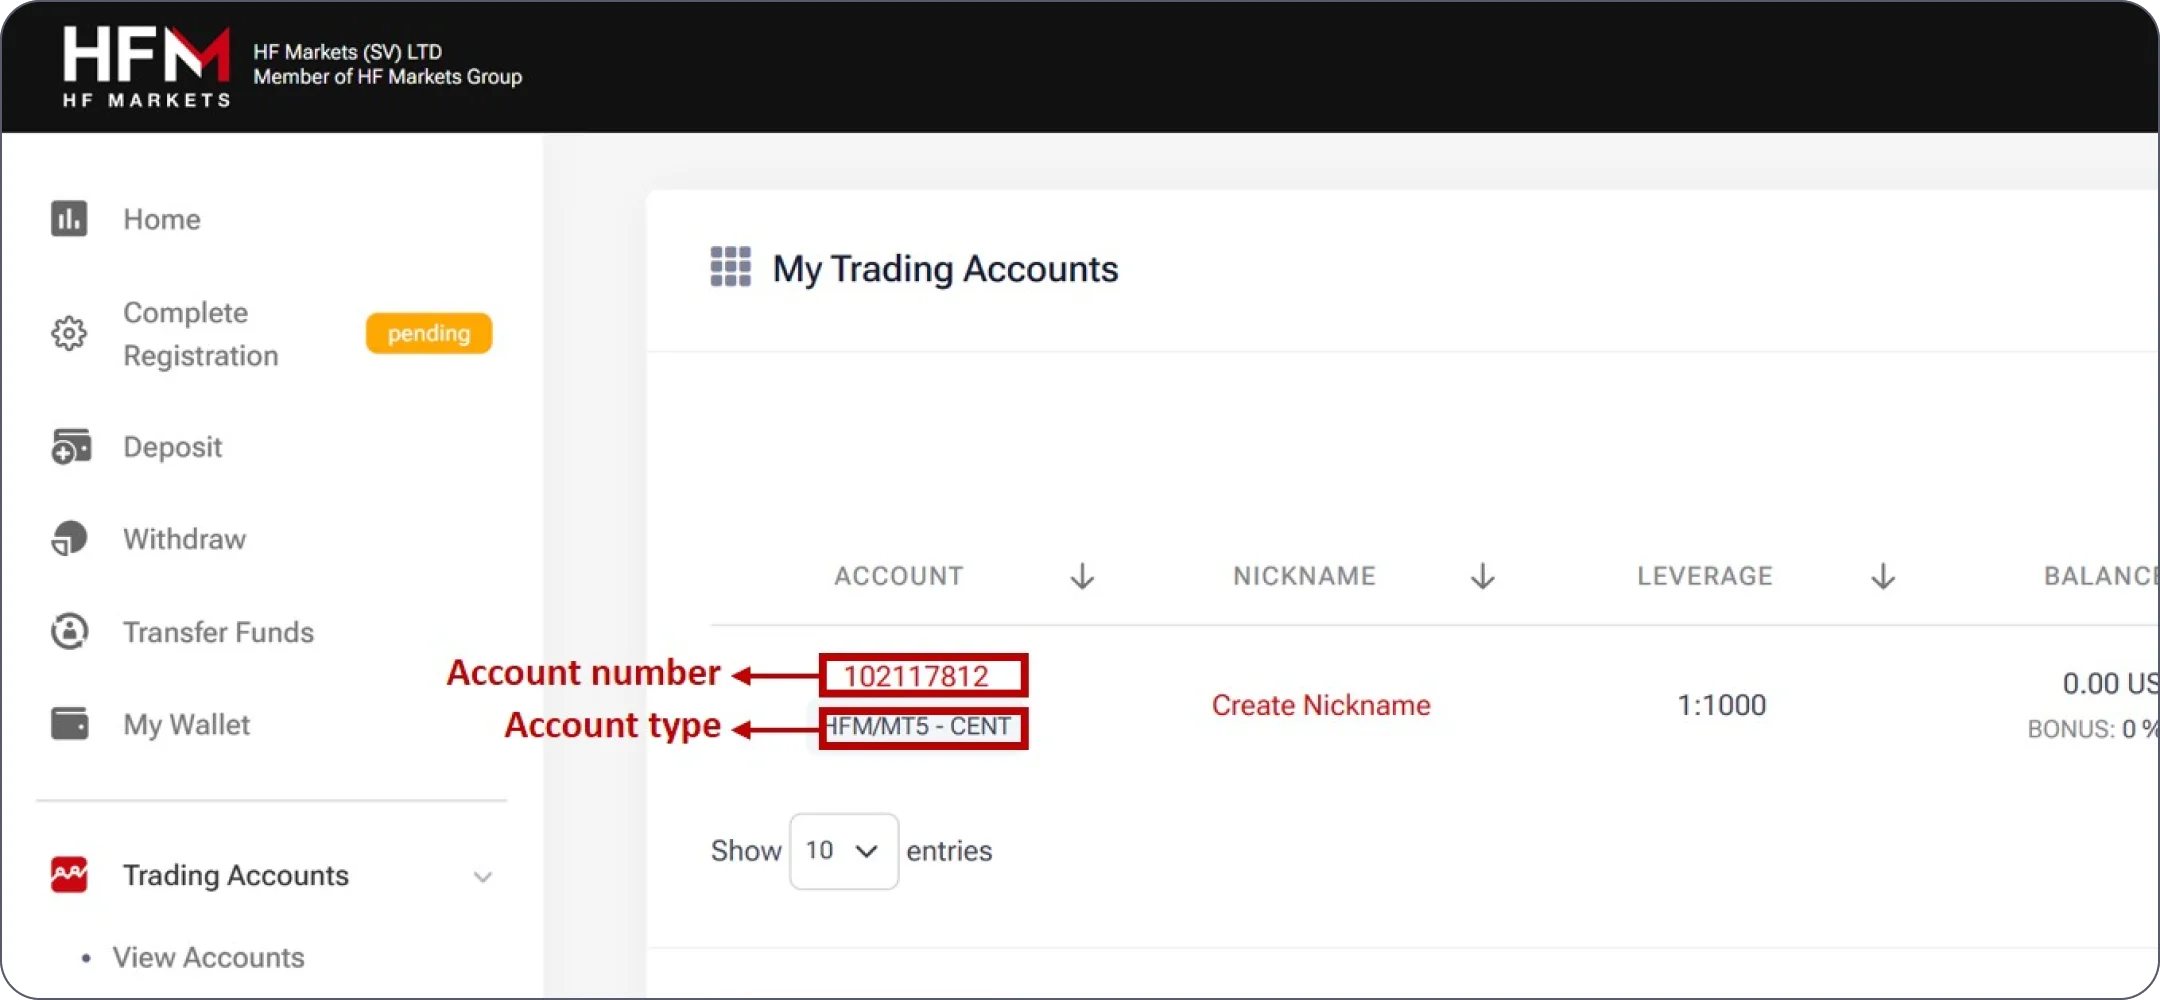Open the Deposit menu item
Screen dimensions: 2160x1000
172,447
